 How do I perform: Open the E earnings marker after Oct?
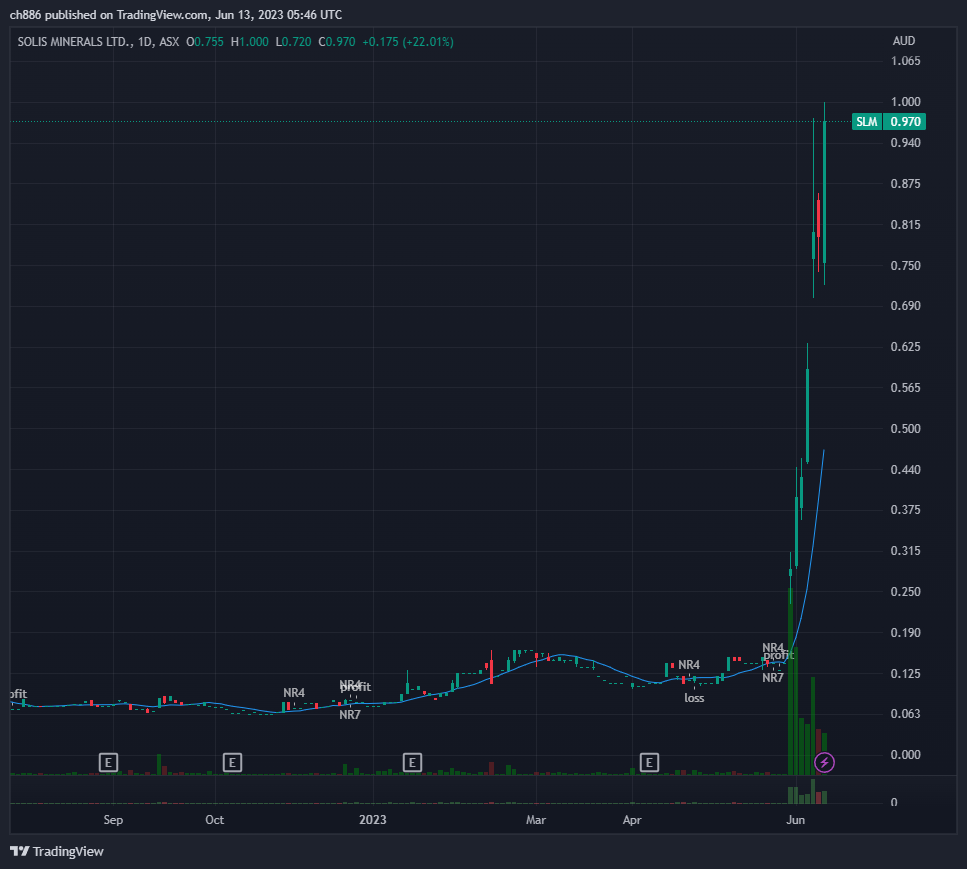click(x=232, y=763)
